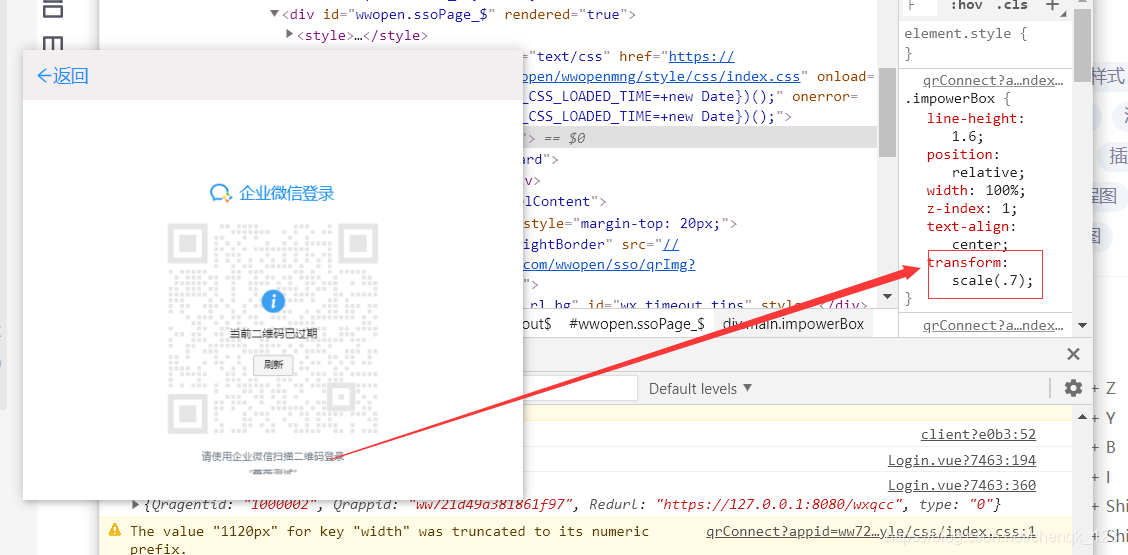Toggle the .cls class editor
Viewport: 1128px width, 555px height.
1011,6
